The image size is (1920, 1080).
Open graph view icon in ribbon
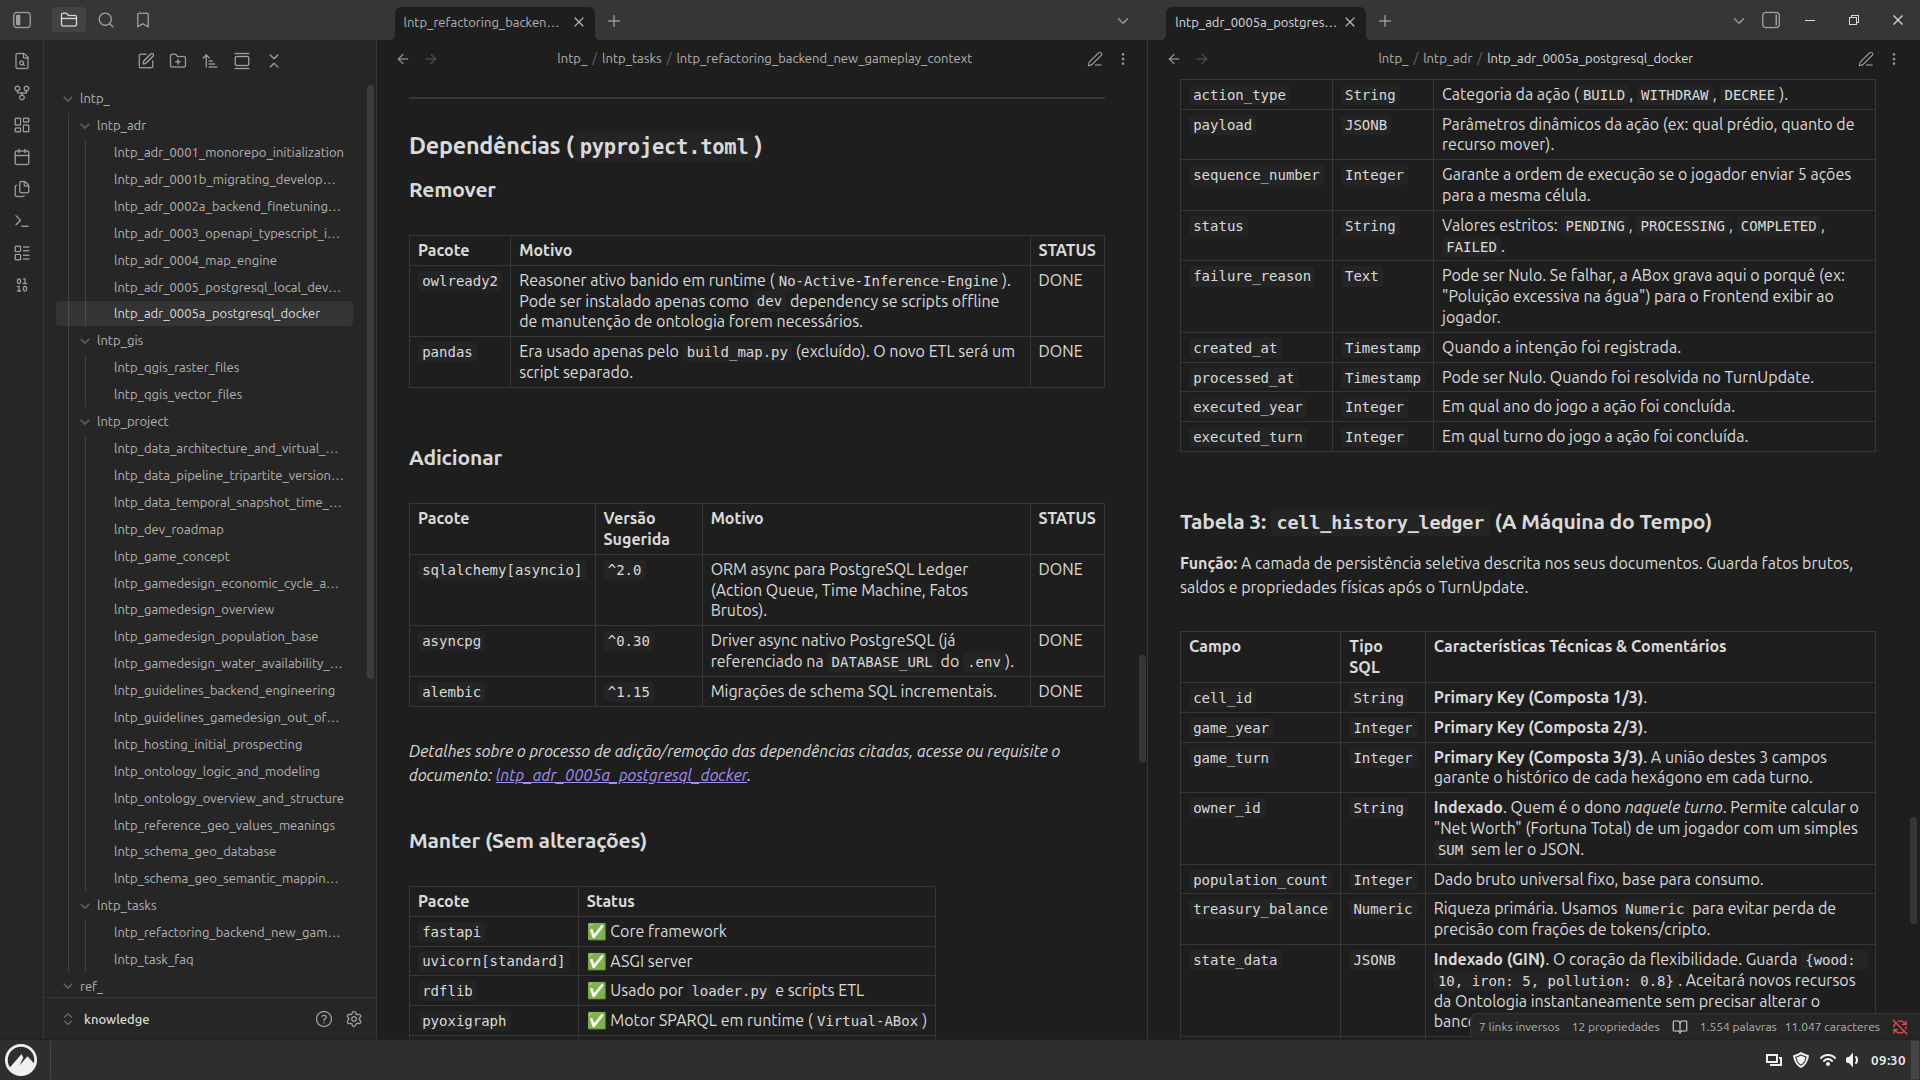coord(22,93)
